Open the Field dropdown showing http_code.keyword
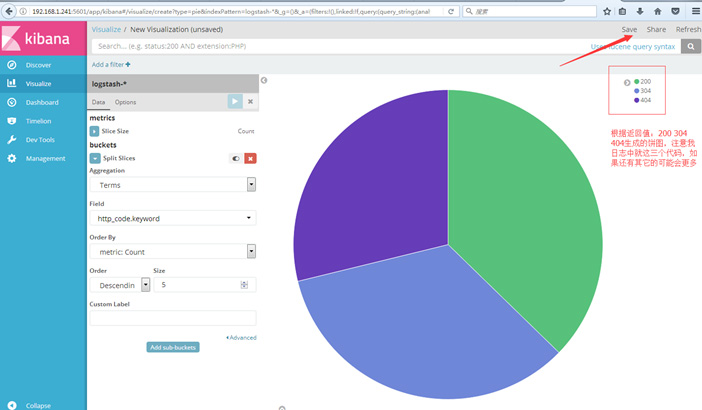 172,218
